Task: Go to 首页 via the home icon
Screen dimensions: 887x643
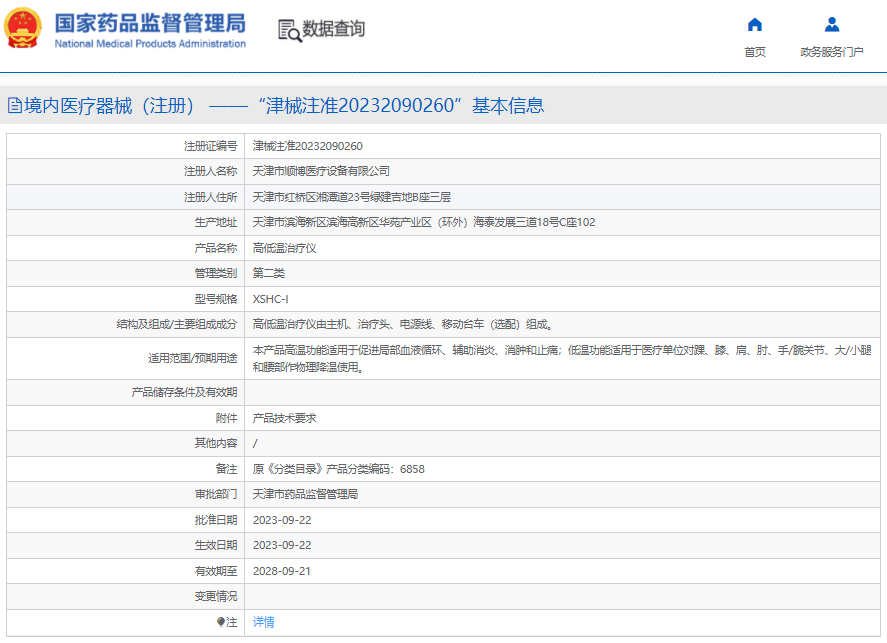Action: pos(755,24)
